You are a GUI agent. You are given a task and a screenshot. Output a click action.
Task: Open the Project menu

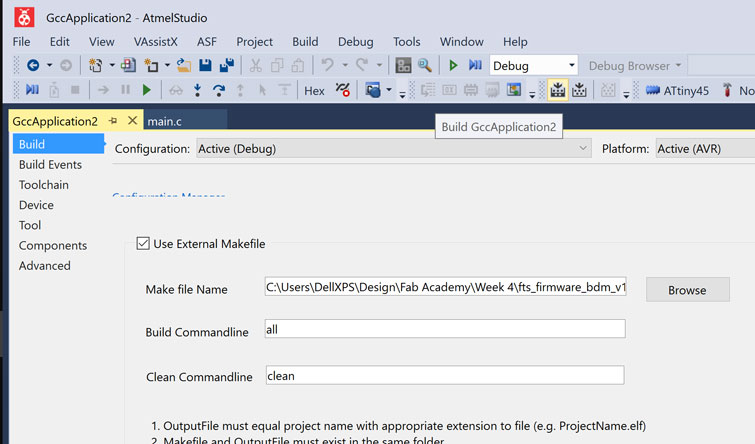pyautogui.click(x=254, y=42)
